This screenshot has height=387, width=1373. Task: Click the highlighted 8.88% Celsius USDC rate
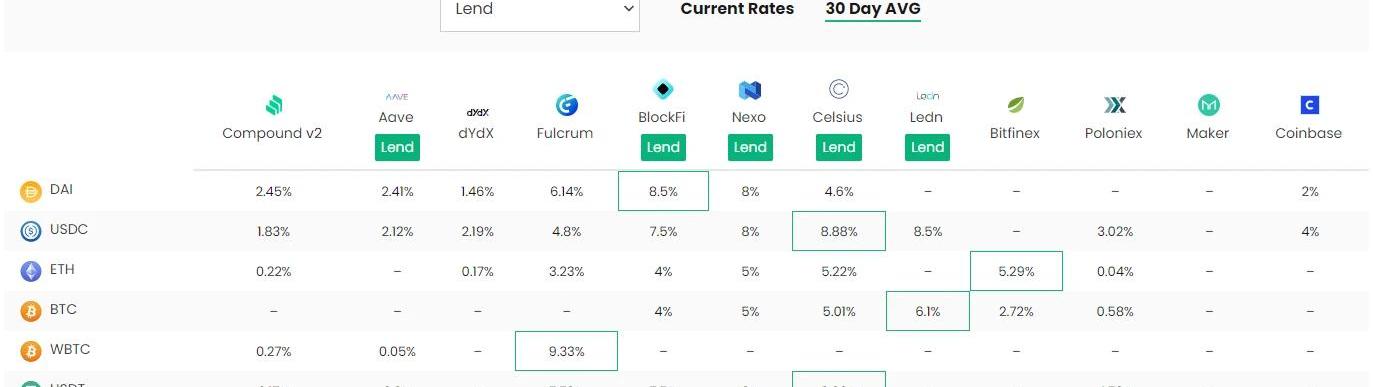(839, 231)
